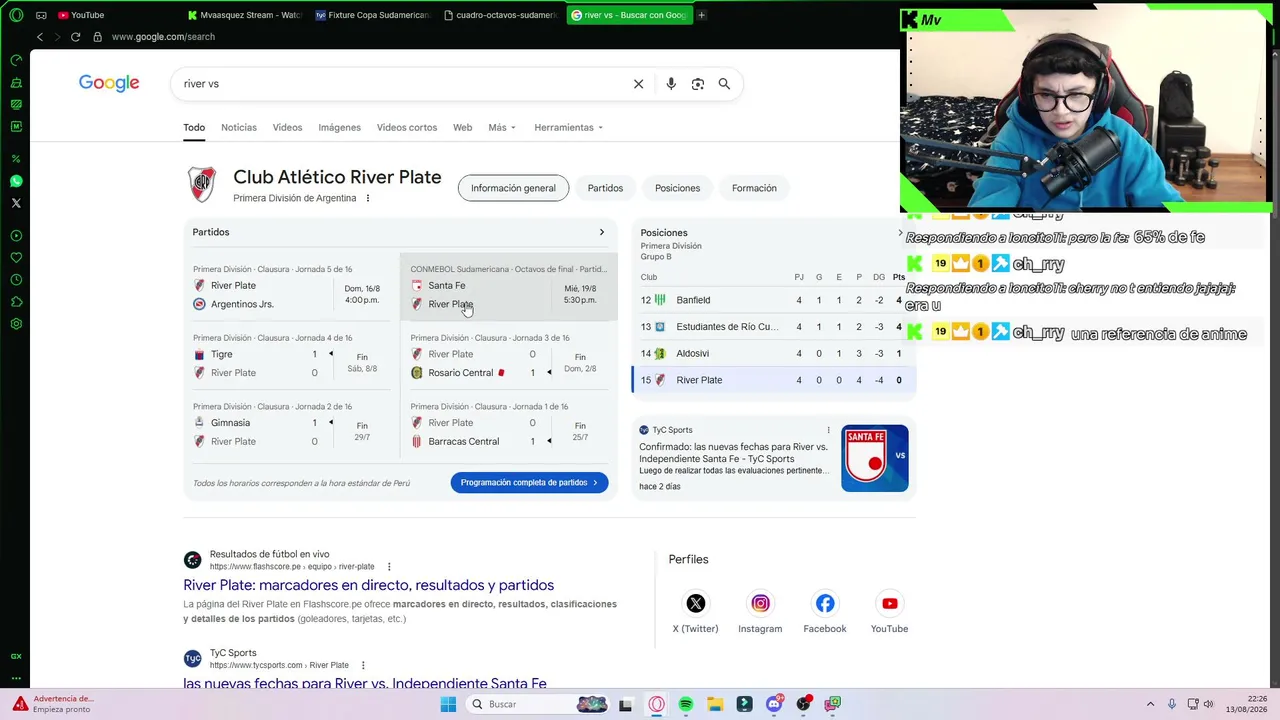1280x720 pixels.
Task: Open OBS Studio from taskbar
Action: pos(803,704)
